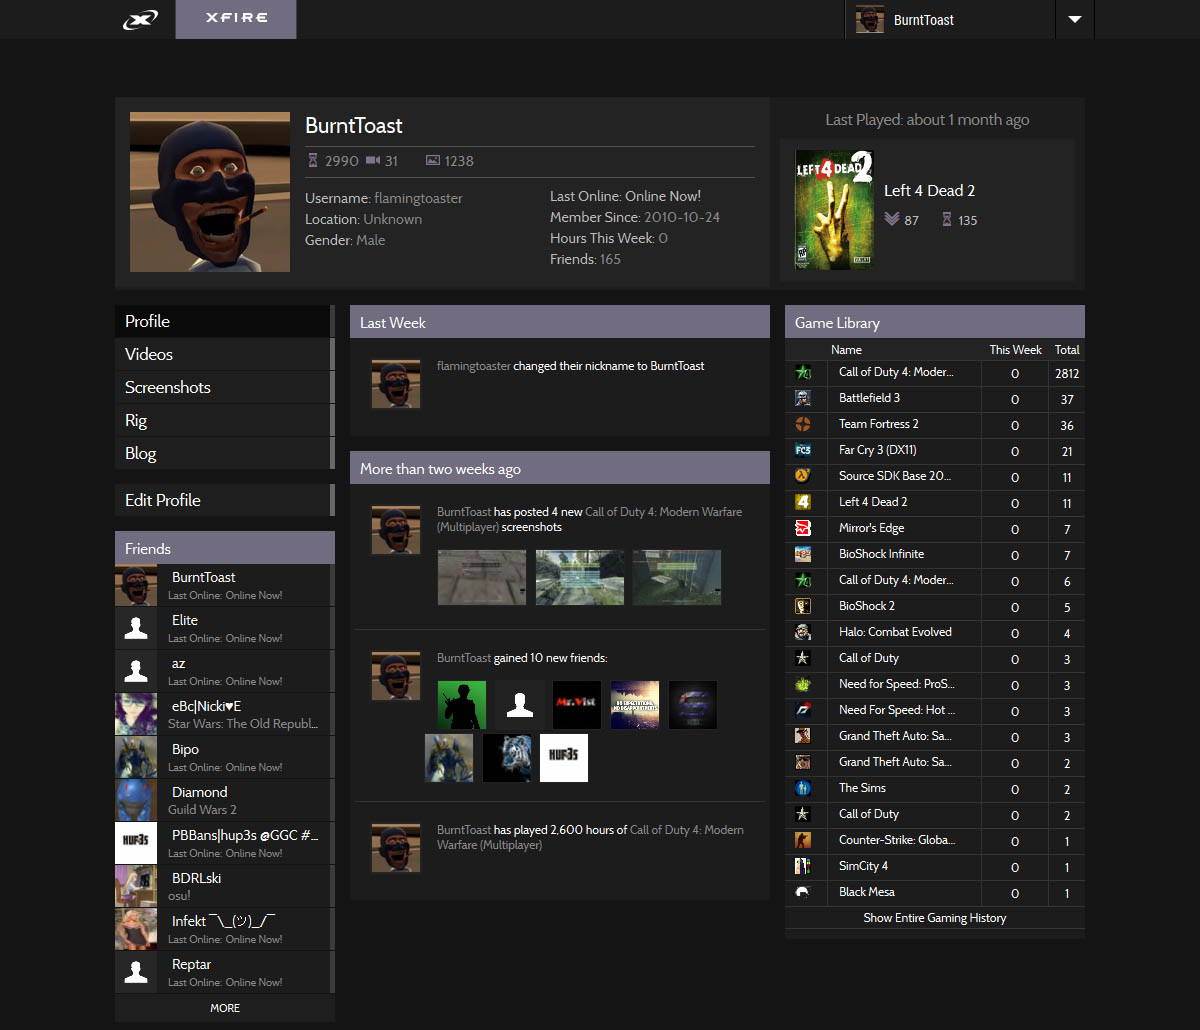Click the Team Fortress 2 game icon
1200x1030 pixels.
(x=803, y=424)
